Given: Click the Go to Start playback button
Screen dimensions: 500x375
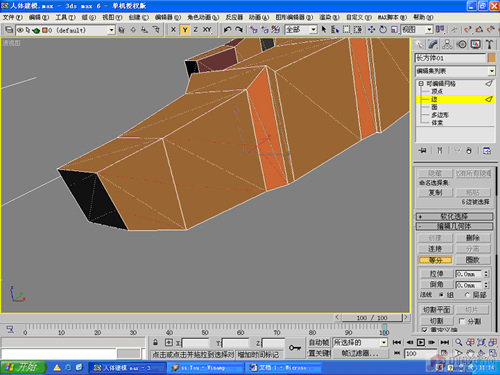Looking at the screenshot, I should coord(397,342).
